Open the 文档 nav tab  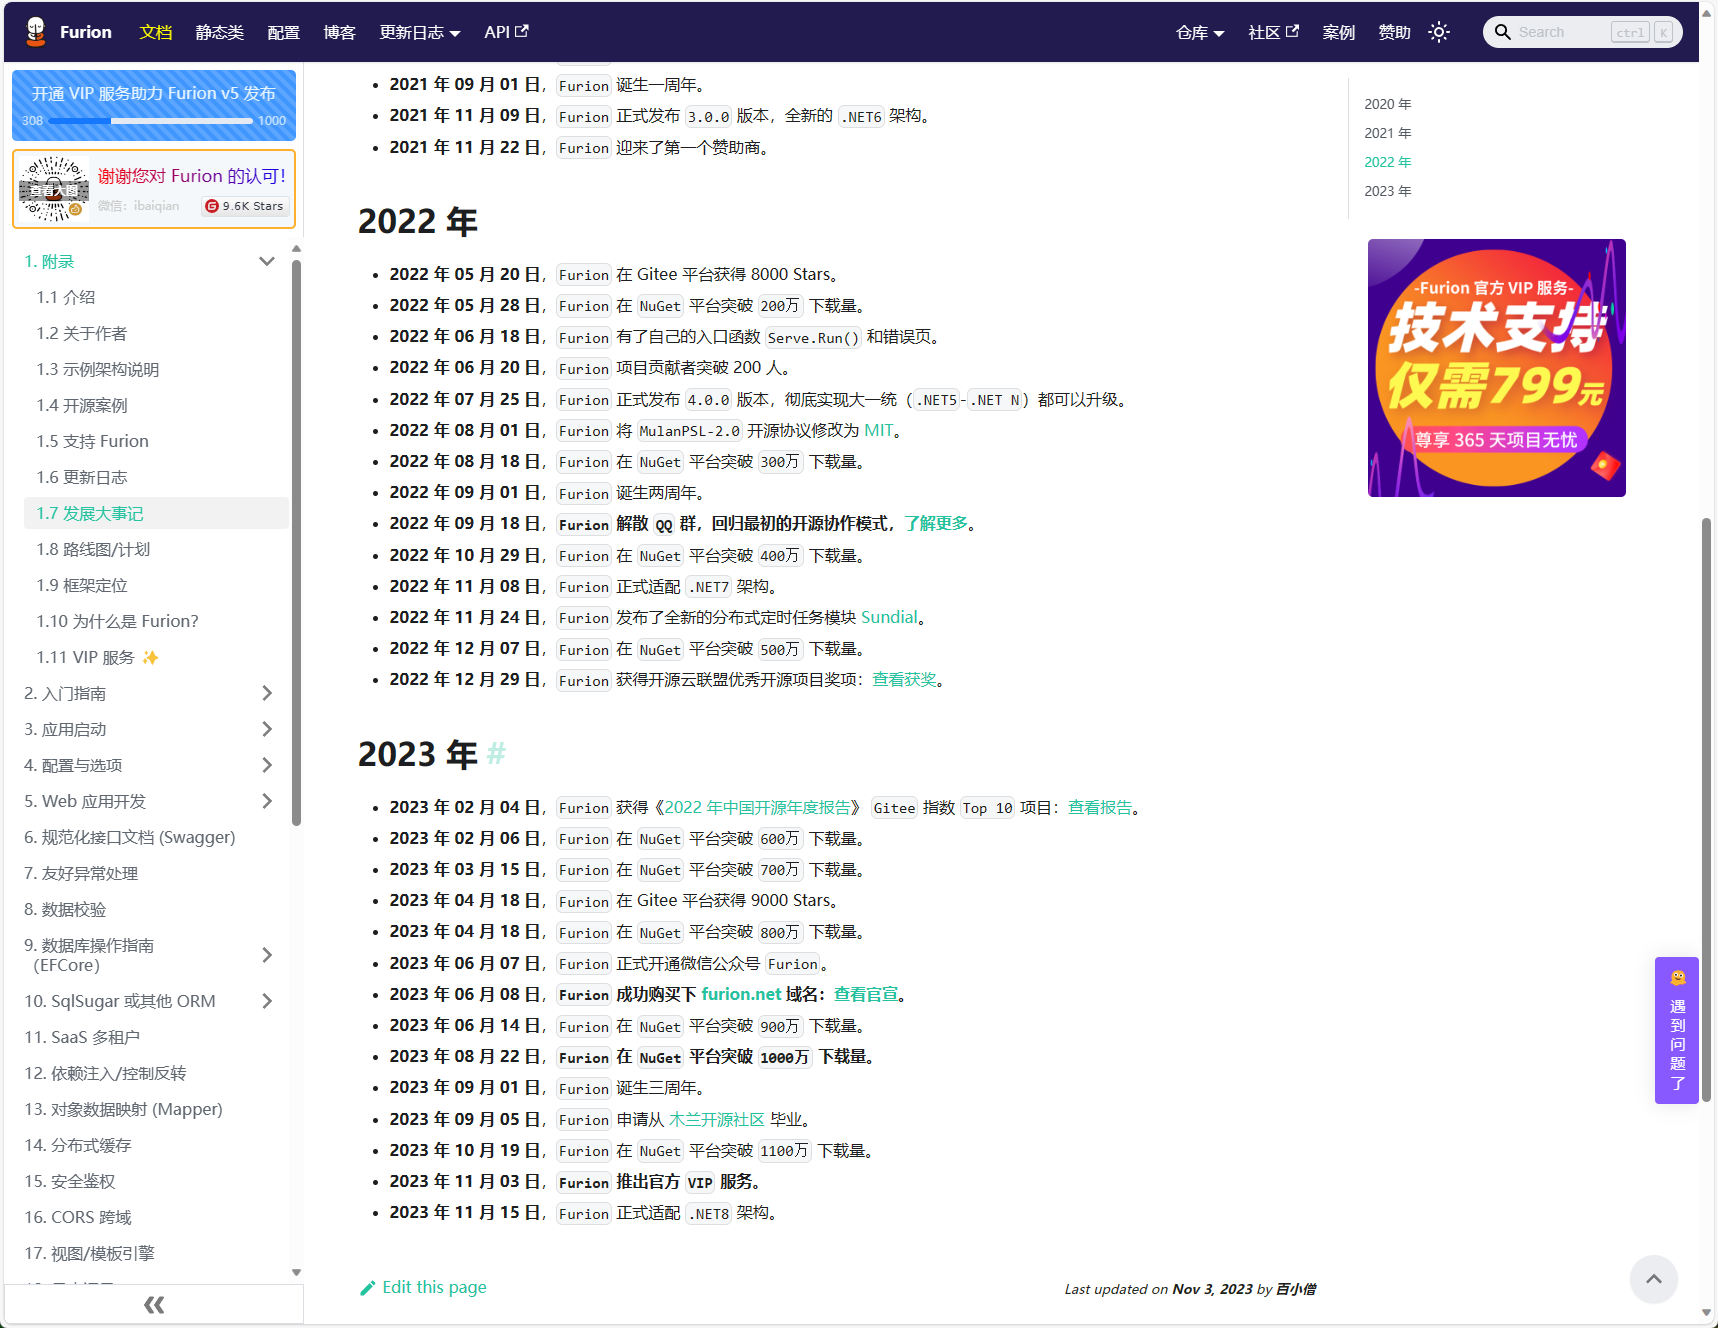[156, 32]
